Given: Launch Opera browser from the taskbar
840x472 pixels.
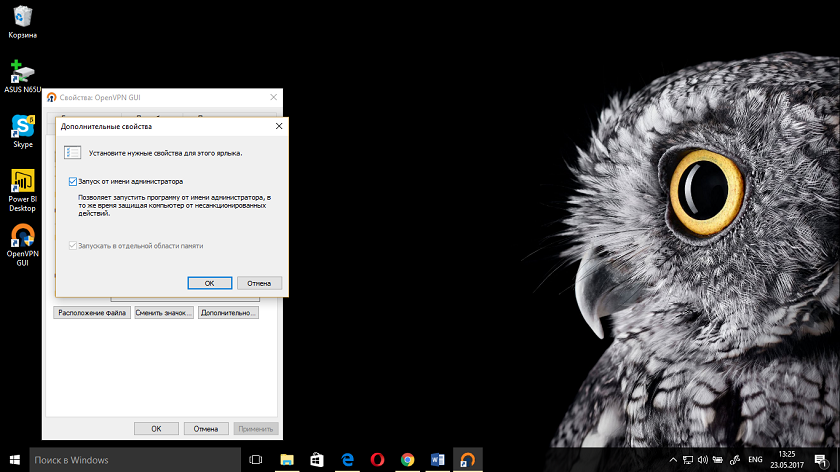Looking at the screenshot, I should point(377,460).
